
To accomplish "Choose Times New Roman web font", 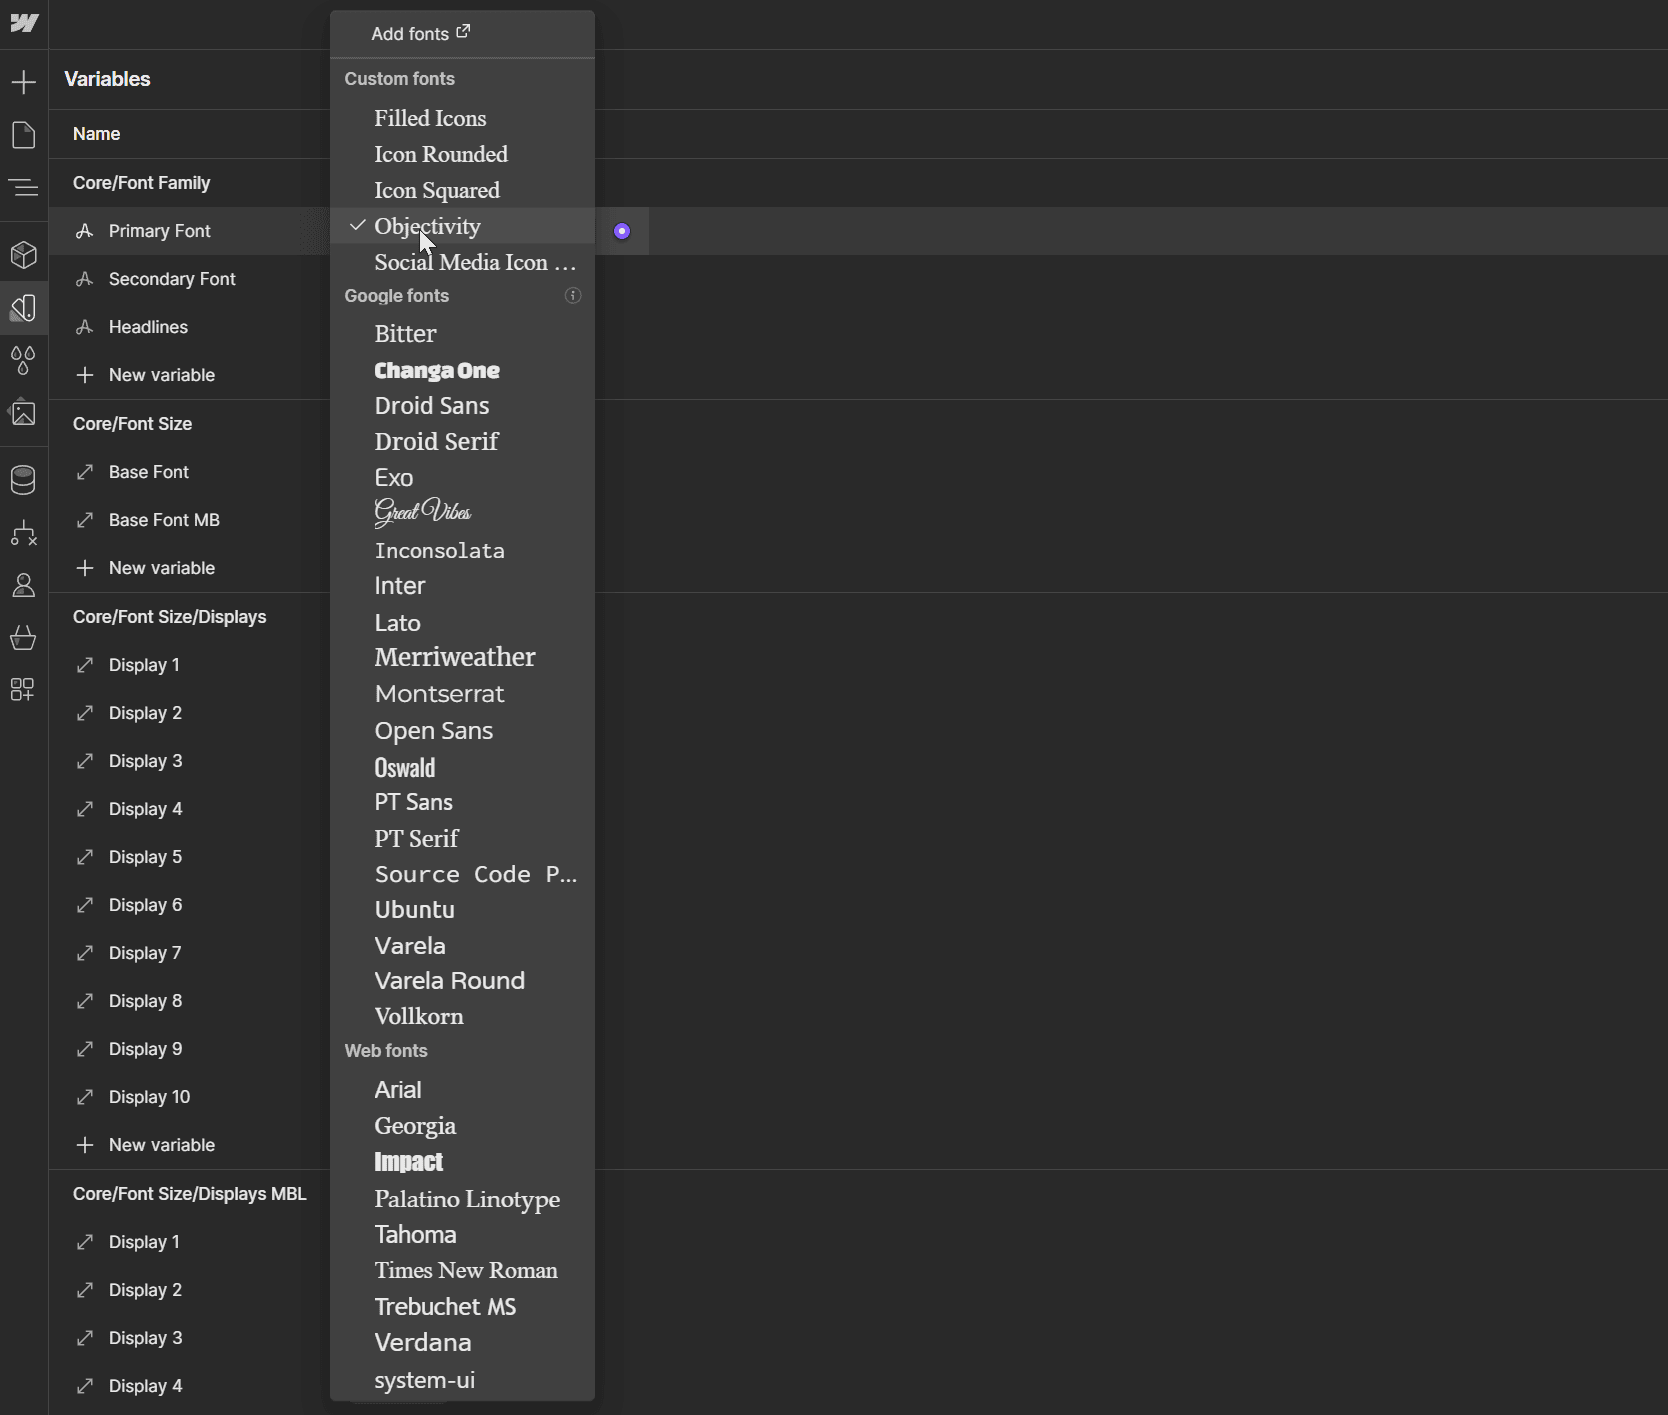I will (462, 1271).
